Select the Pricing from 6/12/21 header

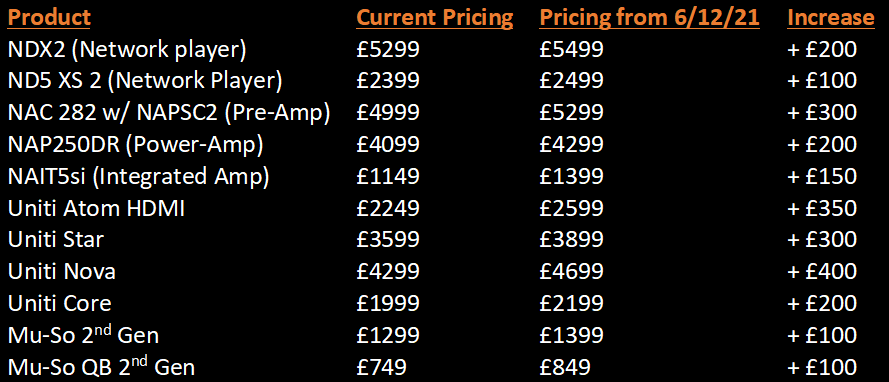(650, 18)
